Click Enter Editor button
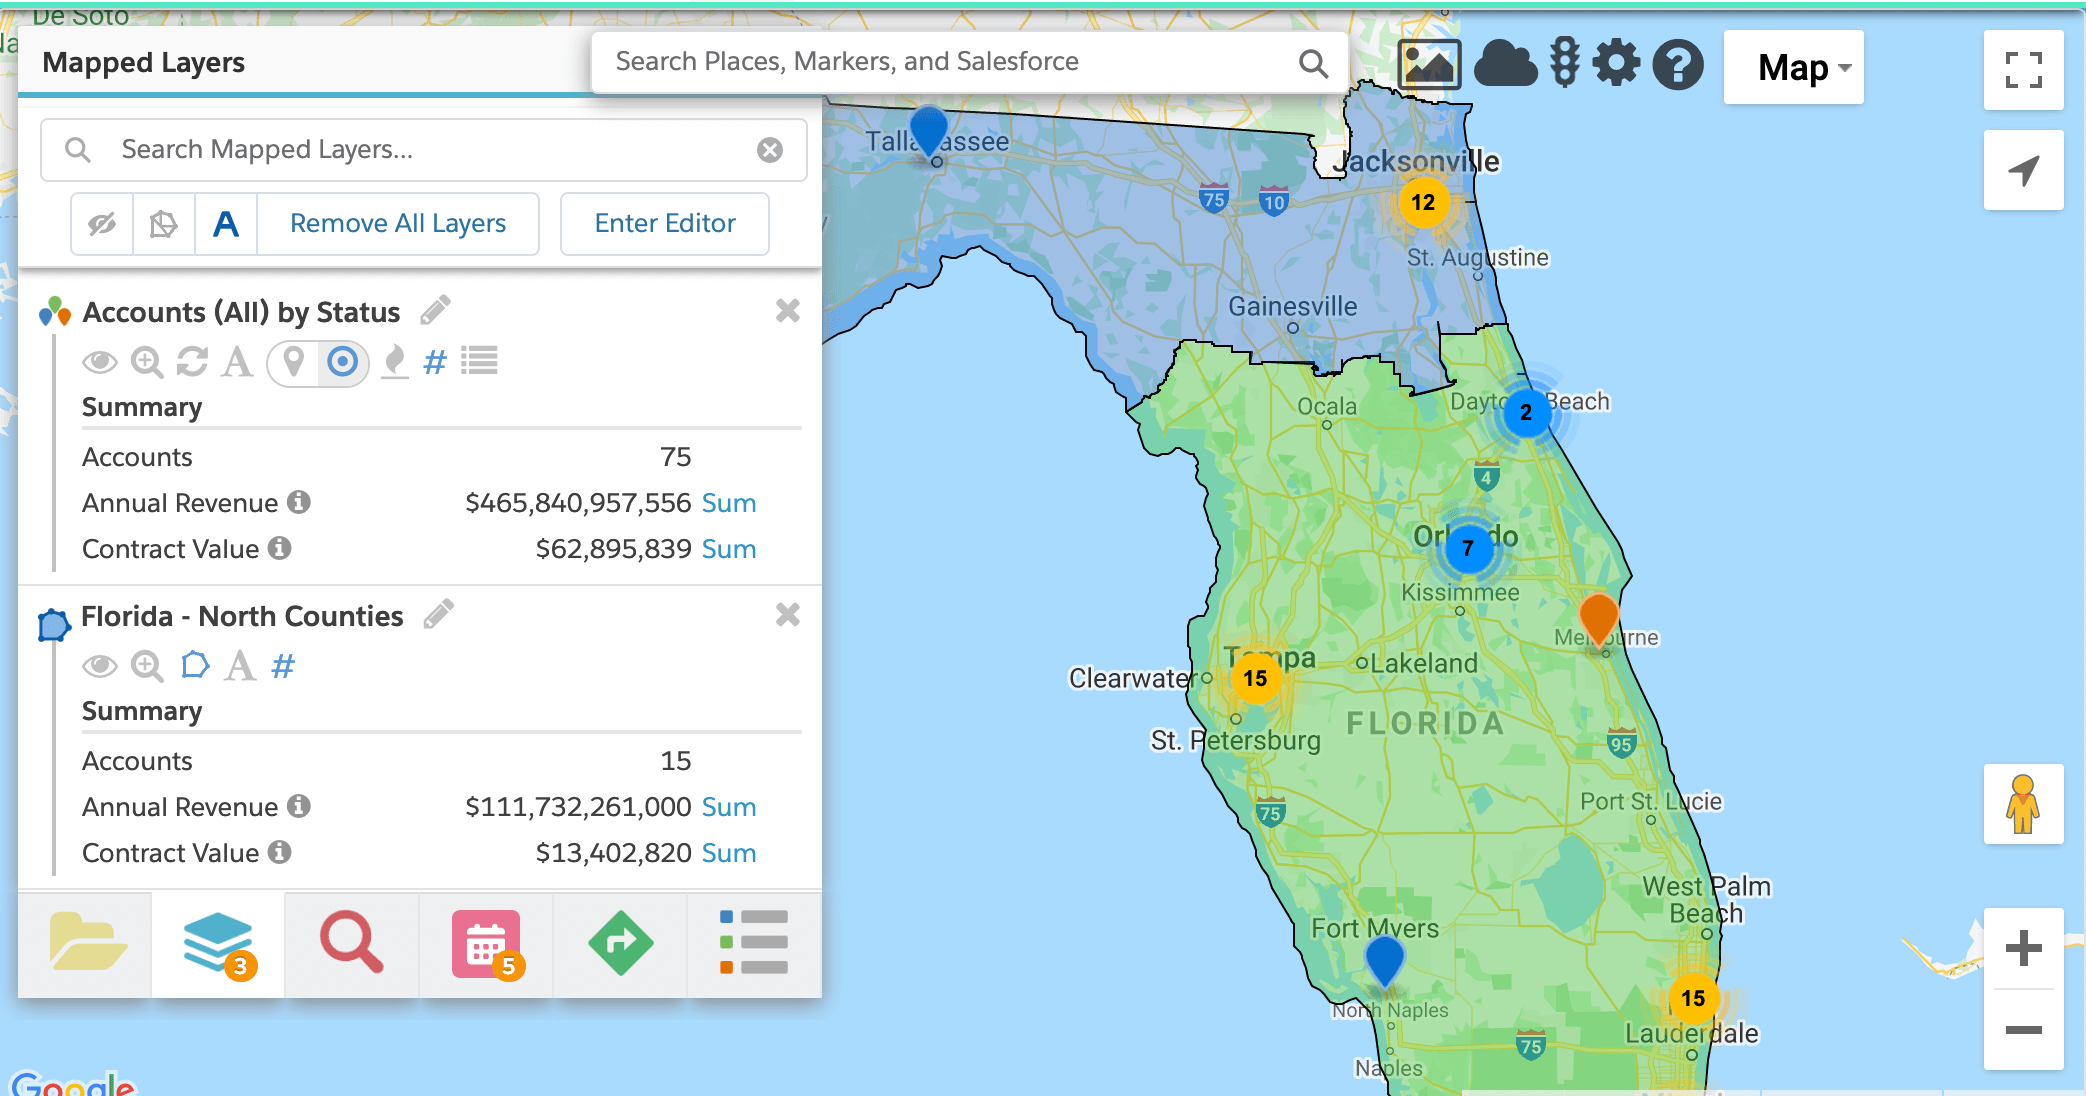 click(x=665, y=224)
